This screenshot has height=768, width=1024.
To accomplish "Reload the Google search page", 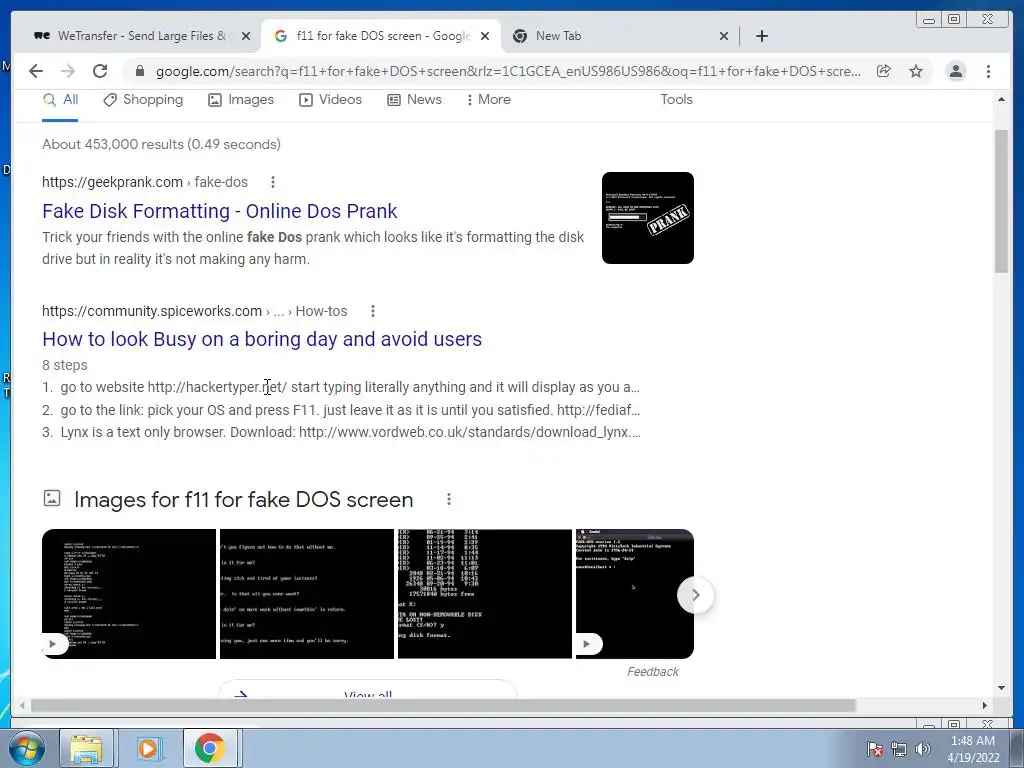I will [100, 71].
